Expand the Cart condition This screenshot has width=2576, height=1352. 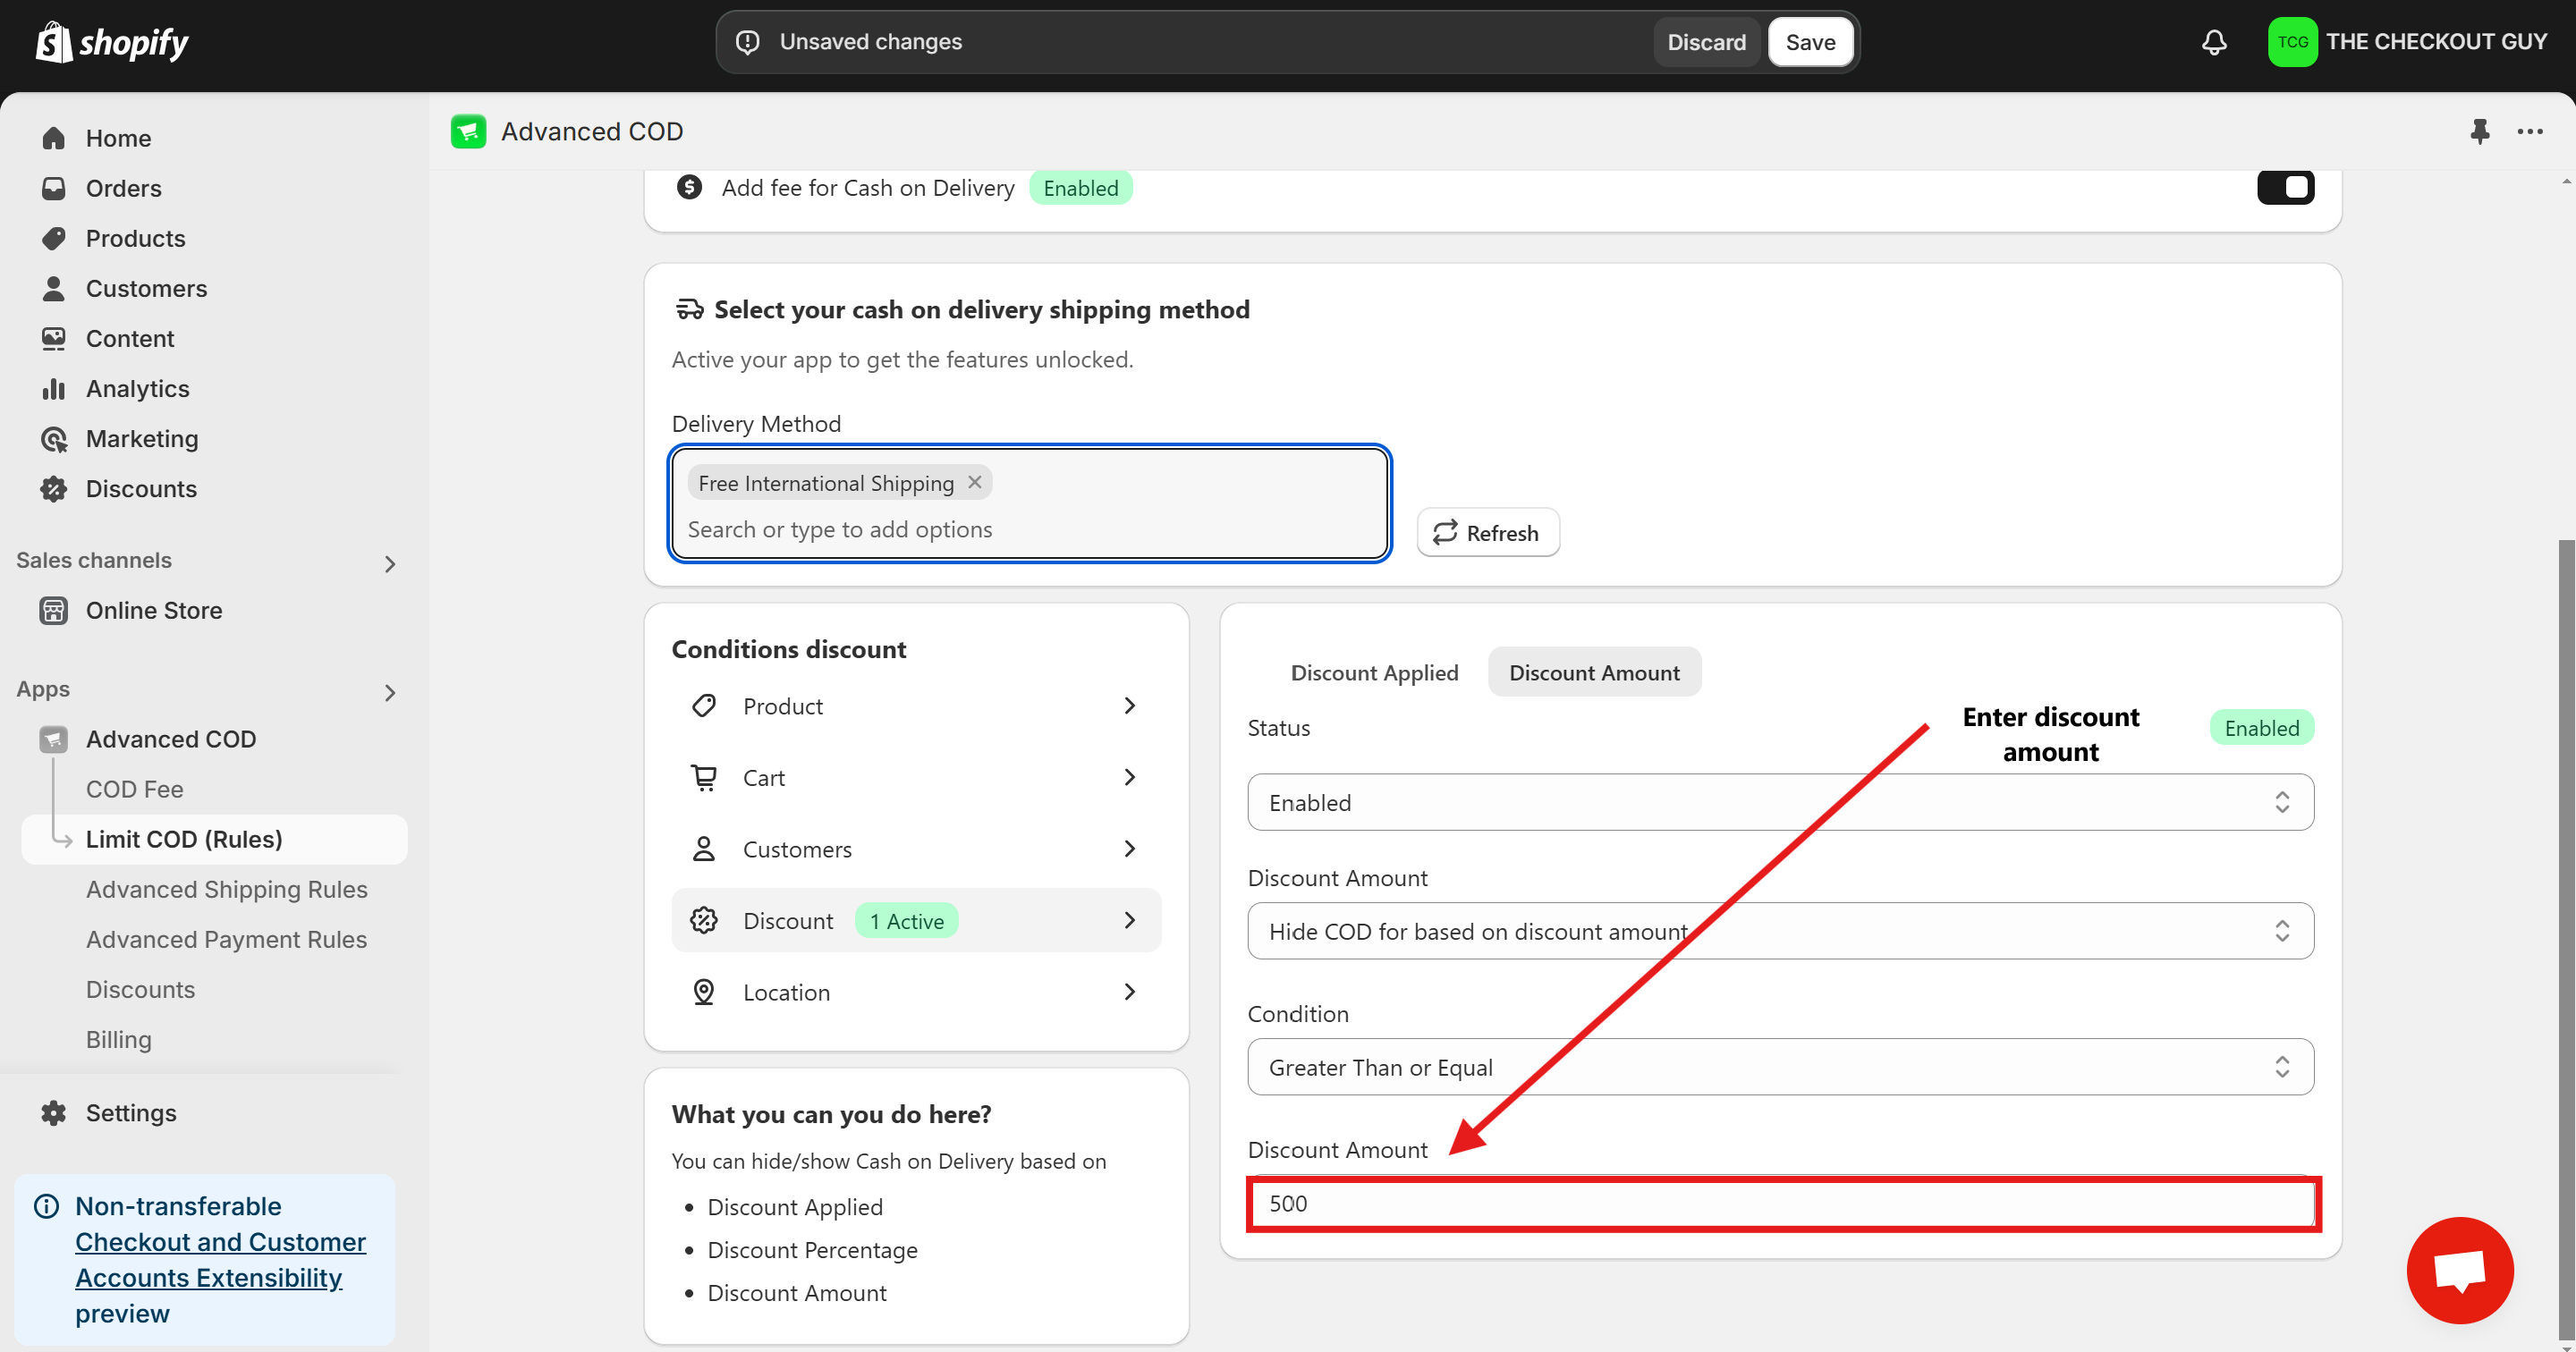[x=916, y=777]
